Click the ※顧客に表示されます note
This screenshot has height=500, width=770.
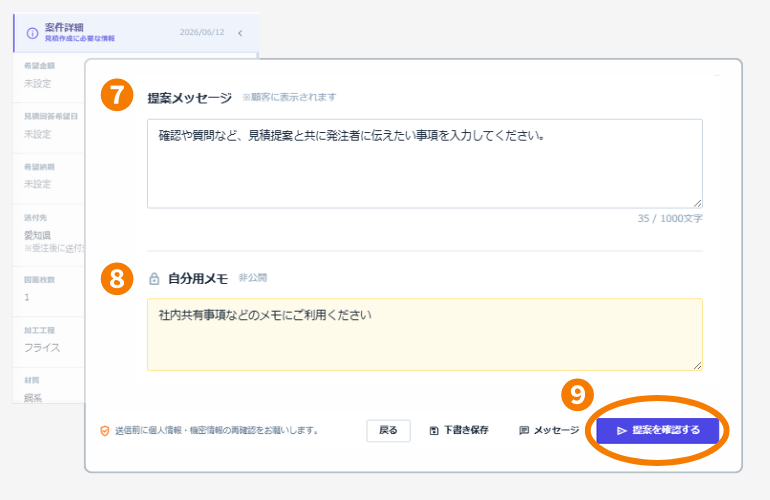[x=289, y=97]
